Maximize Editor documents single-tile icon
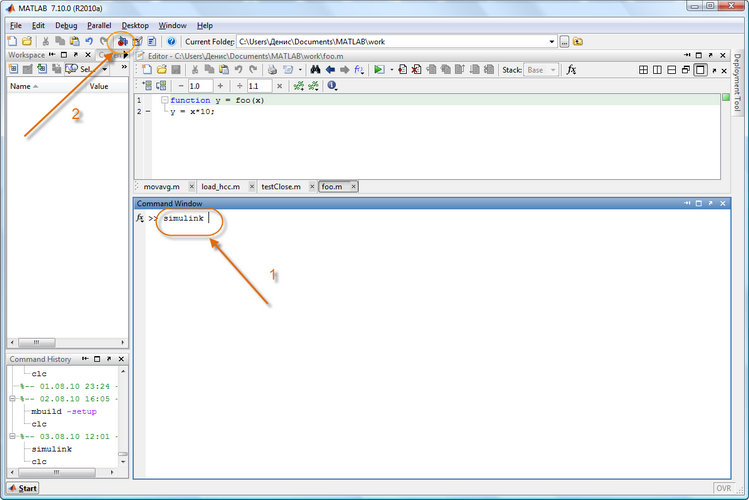 coord(700,70)
